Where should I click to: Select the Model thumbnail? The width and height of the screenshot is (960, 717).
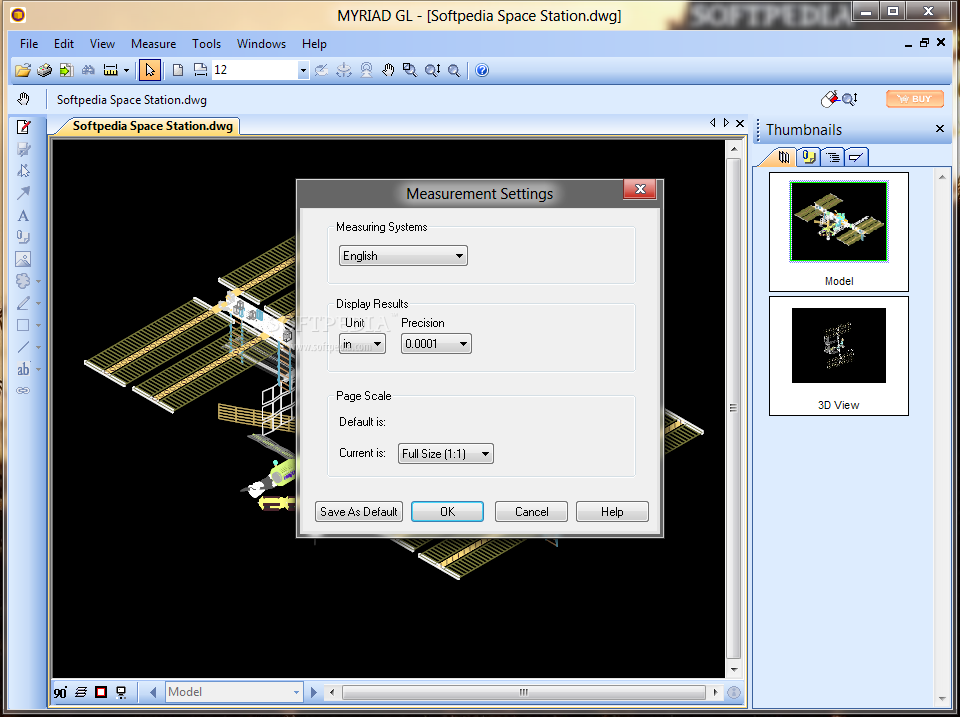838,231
